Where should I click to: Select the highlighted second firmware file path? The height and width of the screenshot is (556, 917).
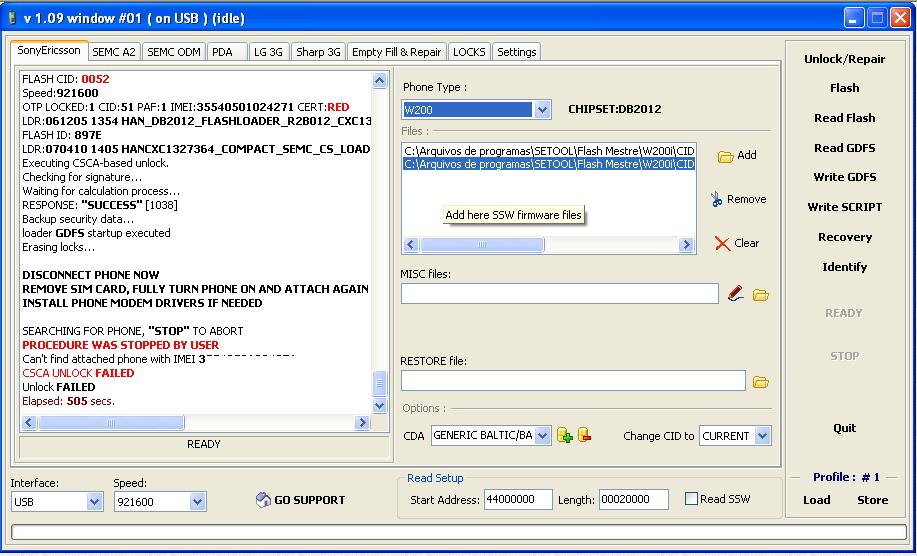(x=549, y=164)
